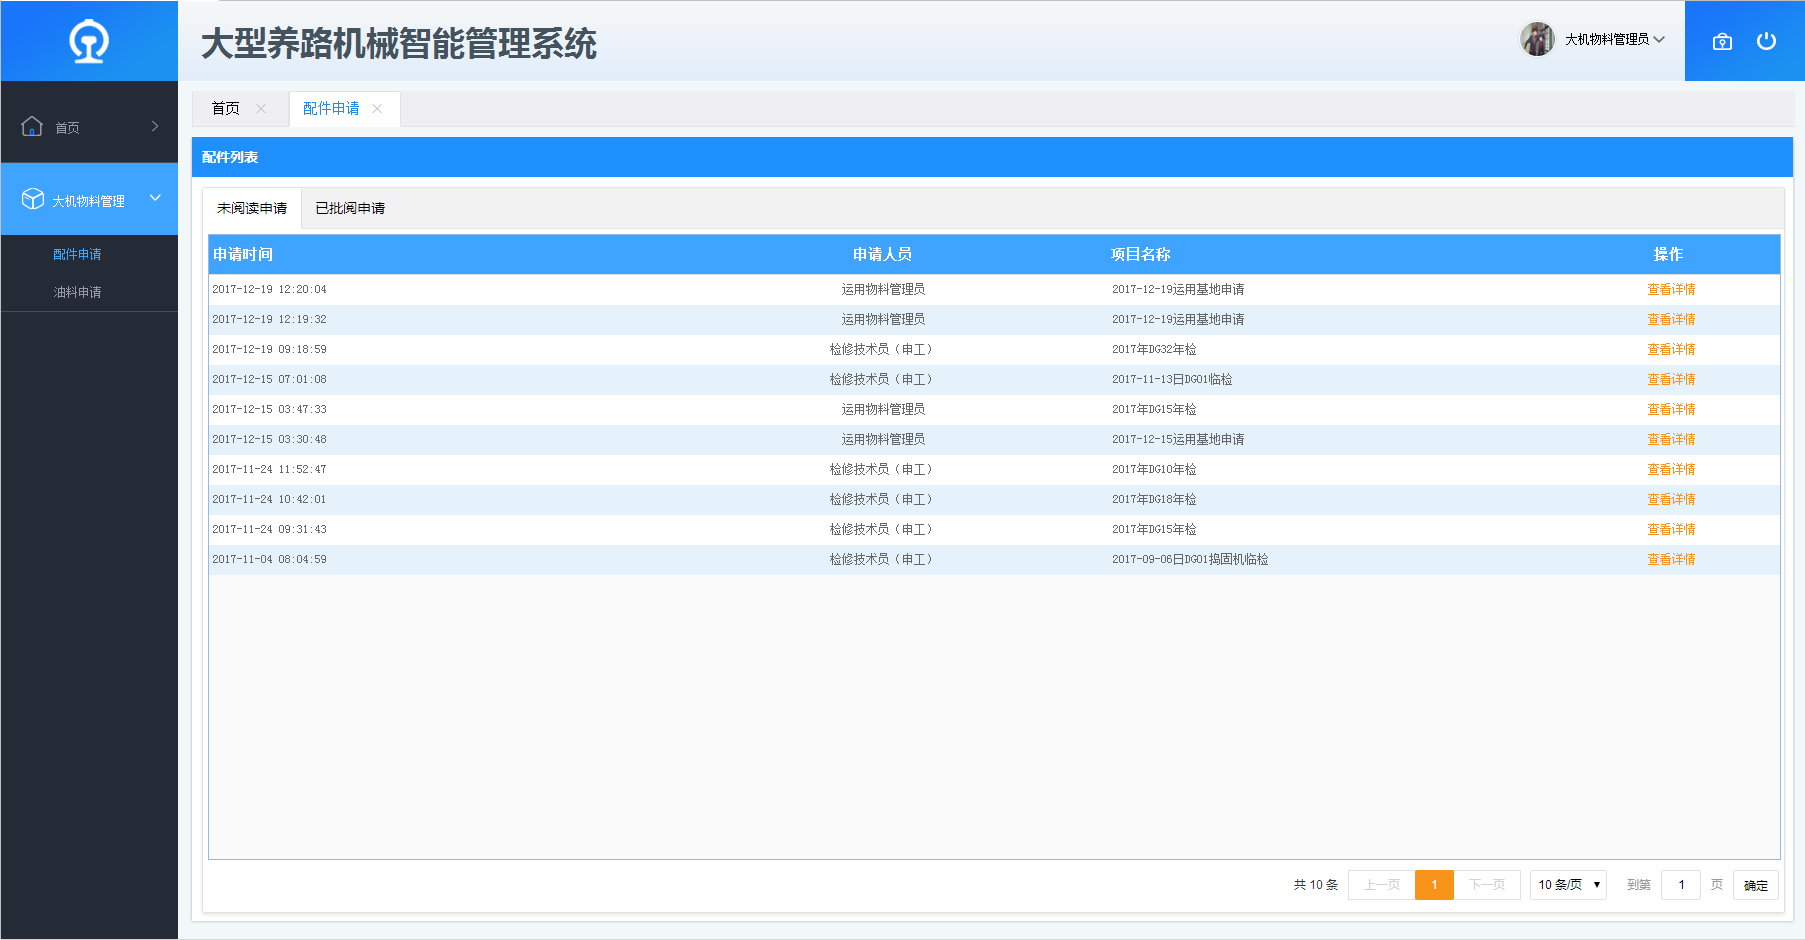The height and width of the screenshot is (940, 1805).
Task: Collapse the 大机物料管理 sidebar menu
Action: (x=155, y=198)
